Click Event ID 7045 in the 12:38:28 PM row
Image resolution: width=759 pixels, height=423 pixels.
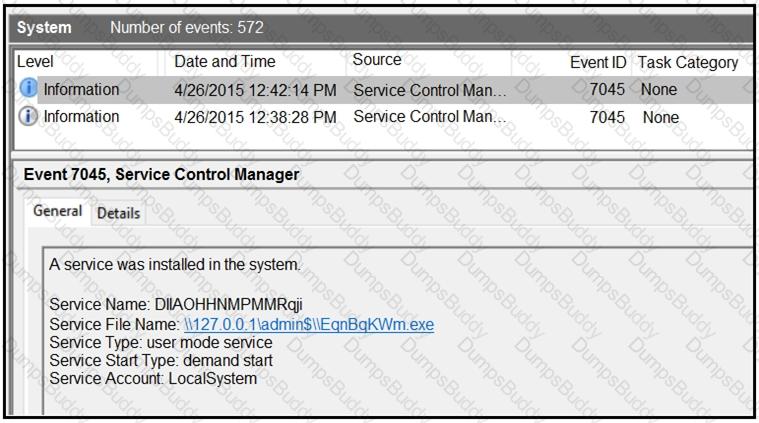(607, 117)
